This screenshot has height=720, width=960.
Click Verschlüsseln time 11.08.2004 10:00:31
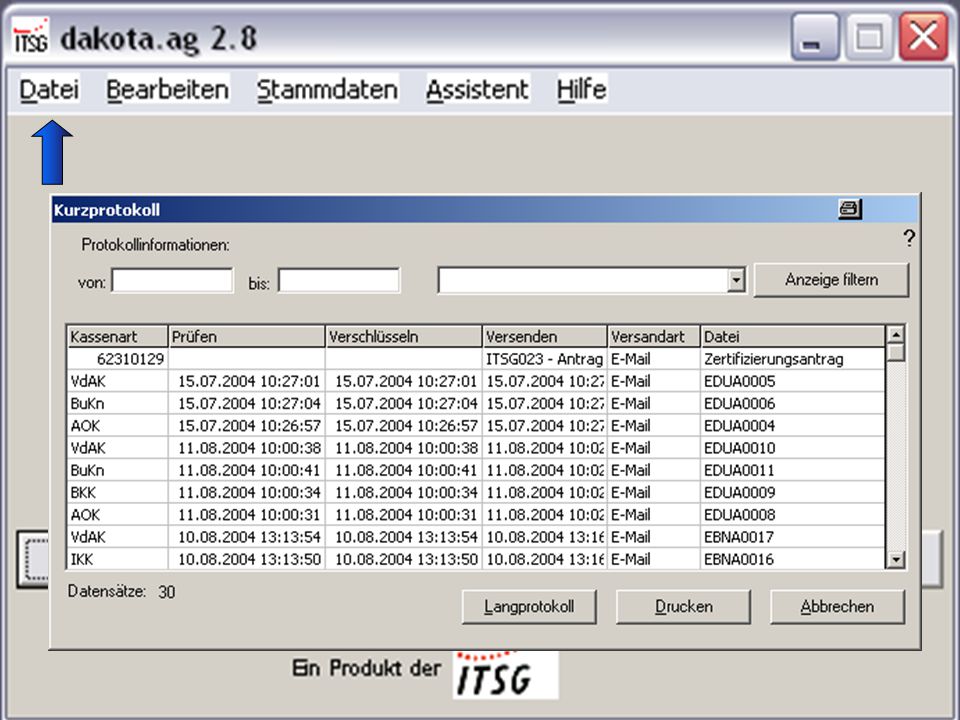[x=404, y=515]
